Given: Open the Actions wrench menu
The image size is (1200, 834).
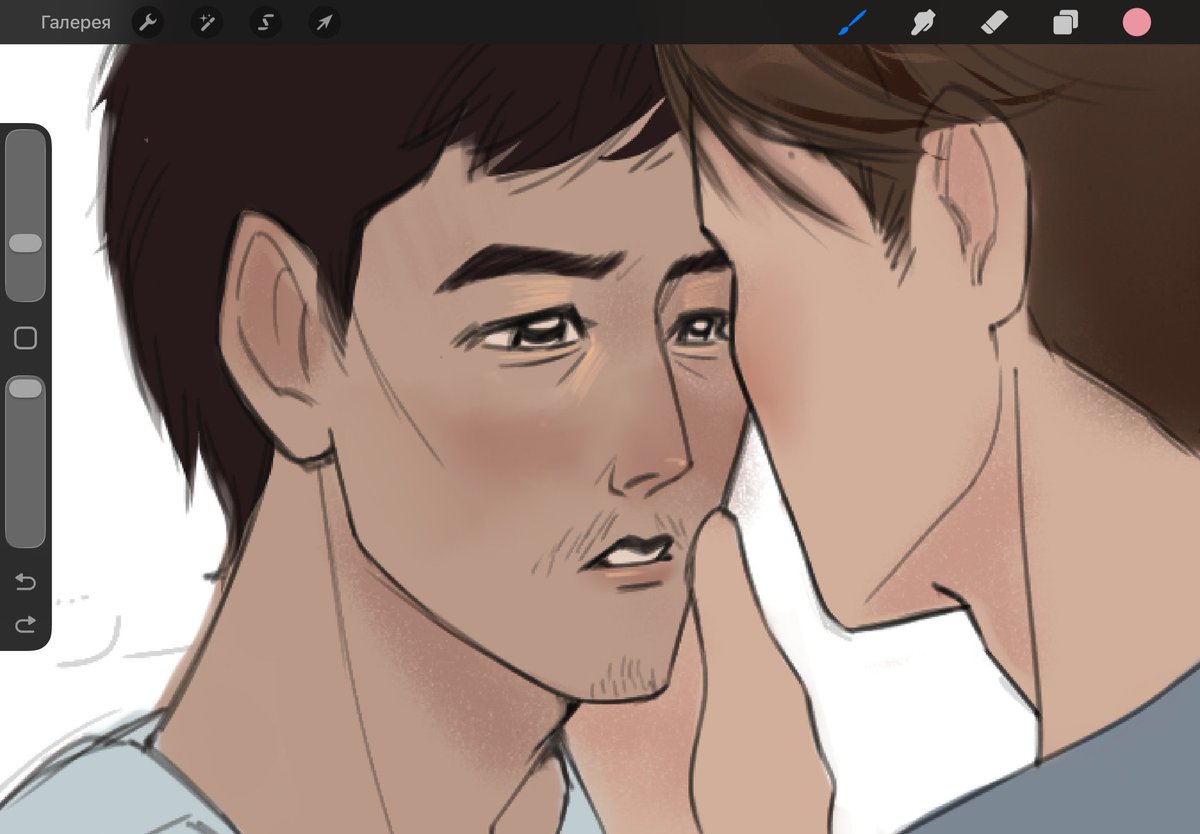Looking at the screenshot, I should [148, 22].
